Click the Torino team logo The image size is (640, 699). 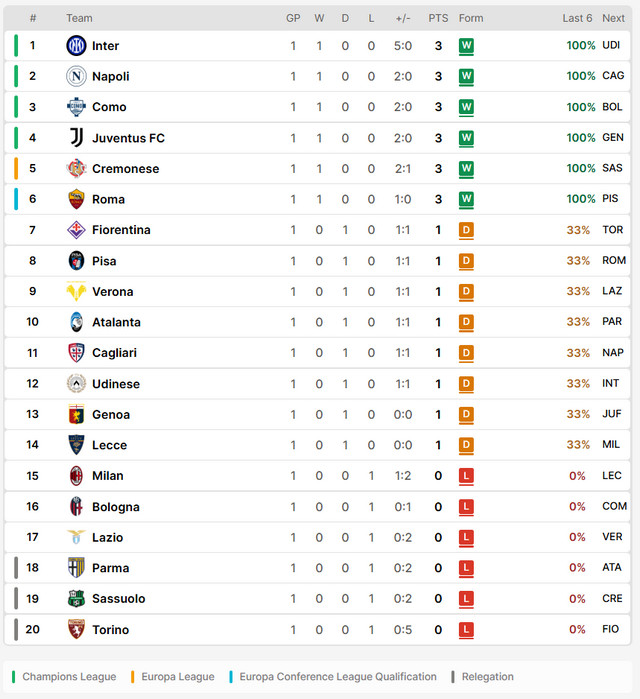[77, 630]
